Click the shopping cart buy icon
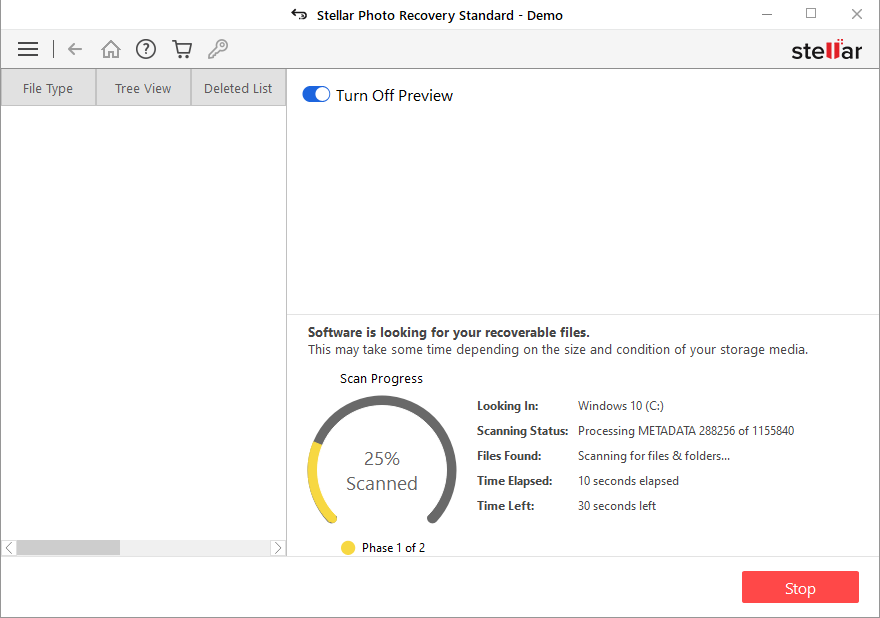Viewport: 880px width, 618px height. [x=181, y=49]
